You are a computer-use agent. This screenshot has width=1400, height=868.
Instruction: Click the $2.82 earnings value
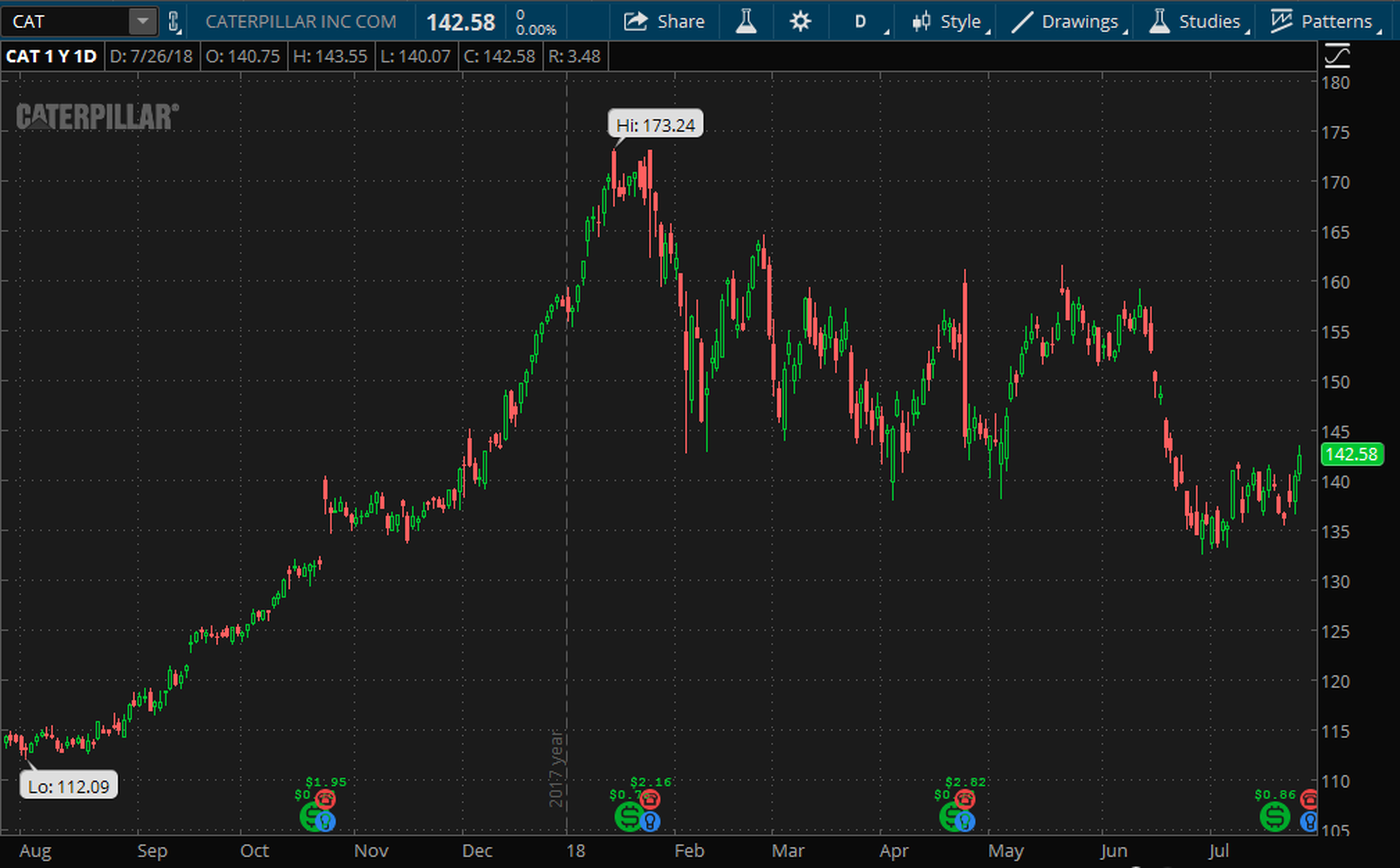pos(964,782)
